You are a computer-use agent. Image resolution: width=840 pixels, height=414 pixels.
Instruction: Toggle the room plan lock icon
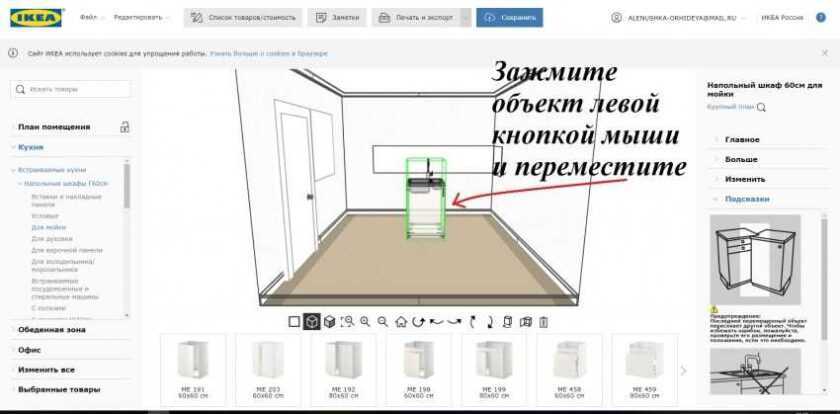pyautogui.click(x=125, y=127)
